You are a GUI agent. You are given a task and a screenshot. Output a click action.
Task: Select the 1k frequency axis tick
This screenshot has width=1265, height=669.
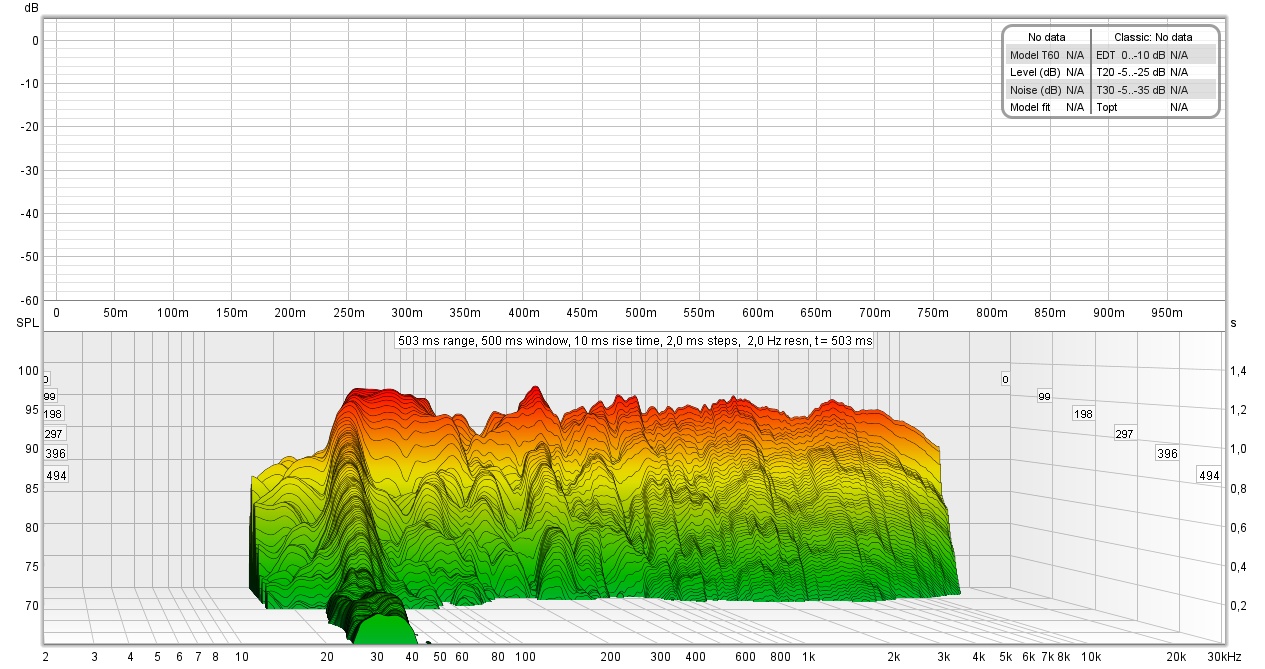click(808, 657)
